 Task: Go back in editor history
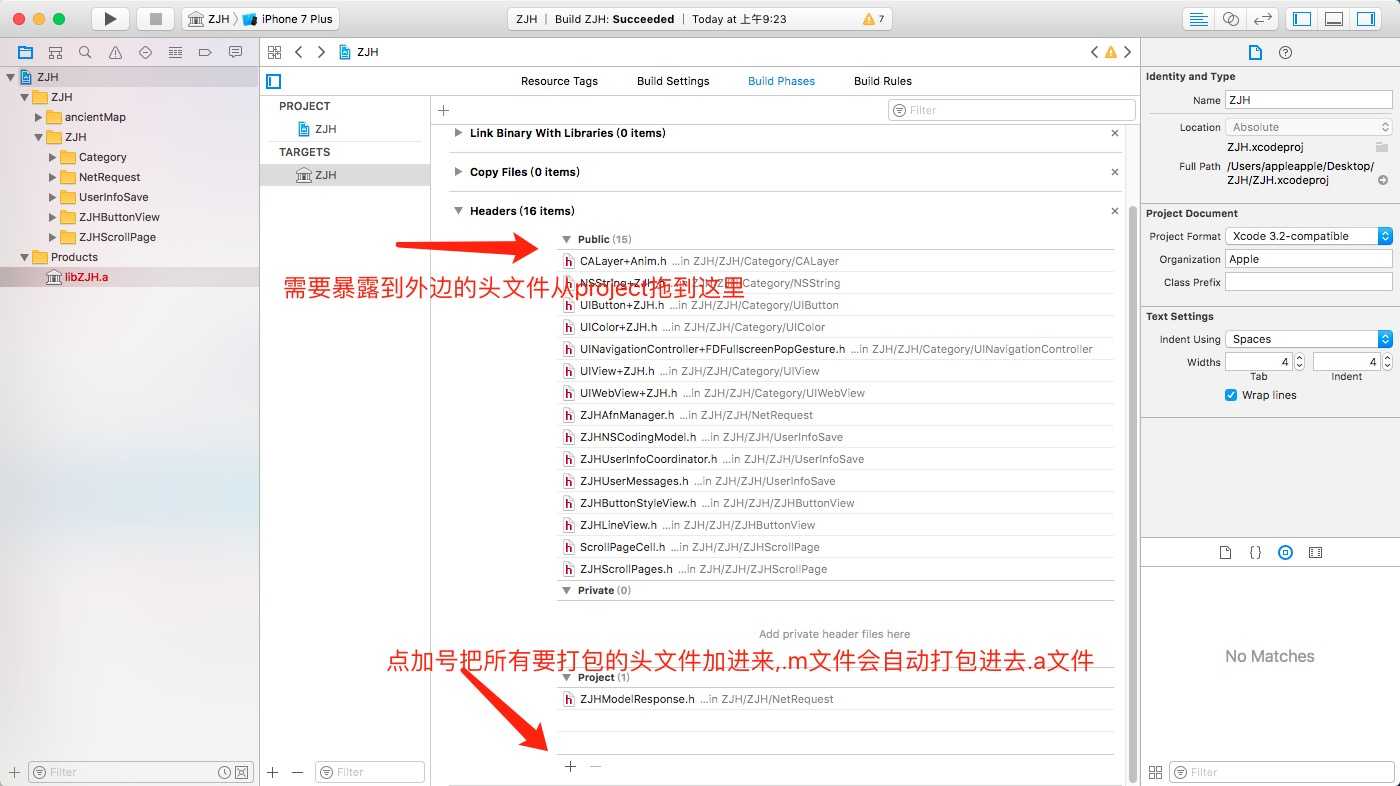(x=299, y=52)
